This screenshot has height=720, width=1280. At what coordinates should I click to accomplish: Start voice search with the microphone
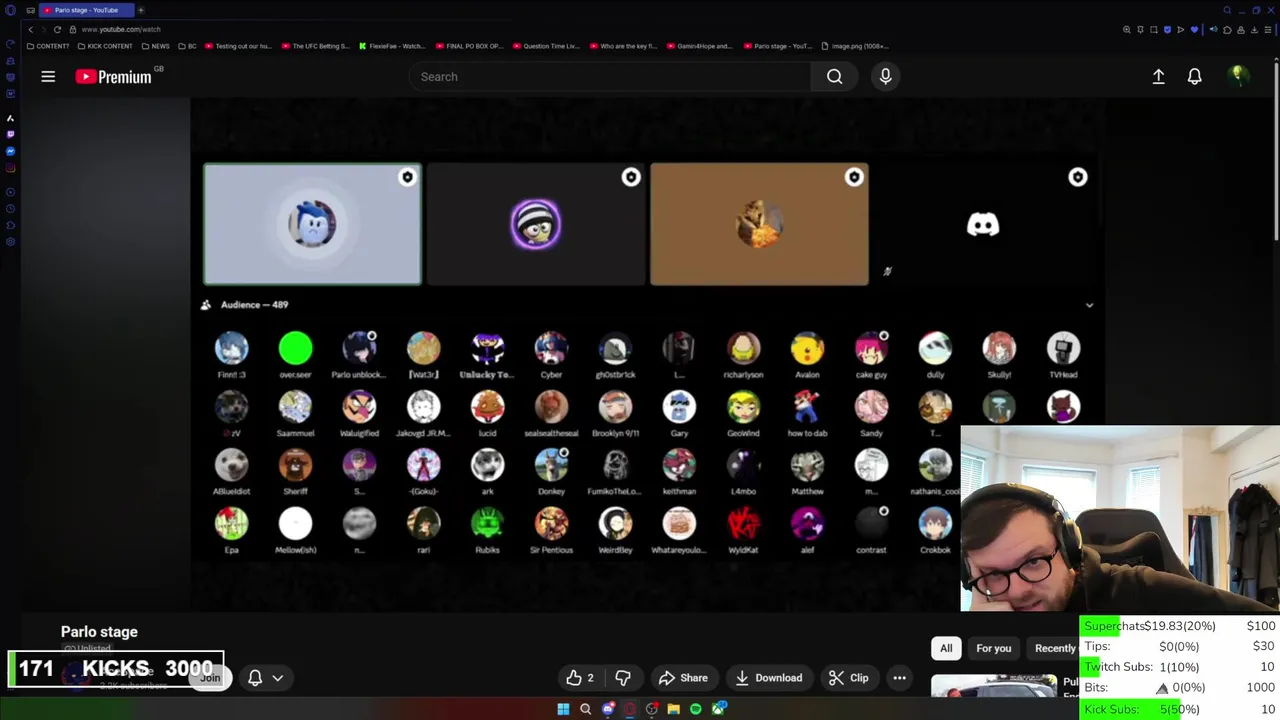pos(885,77)
